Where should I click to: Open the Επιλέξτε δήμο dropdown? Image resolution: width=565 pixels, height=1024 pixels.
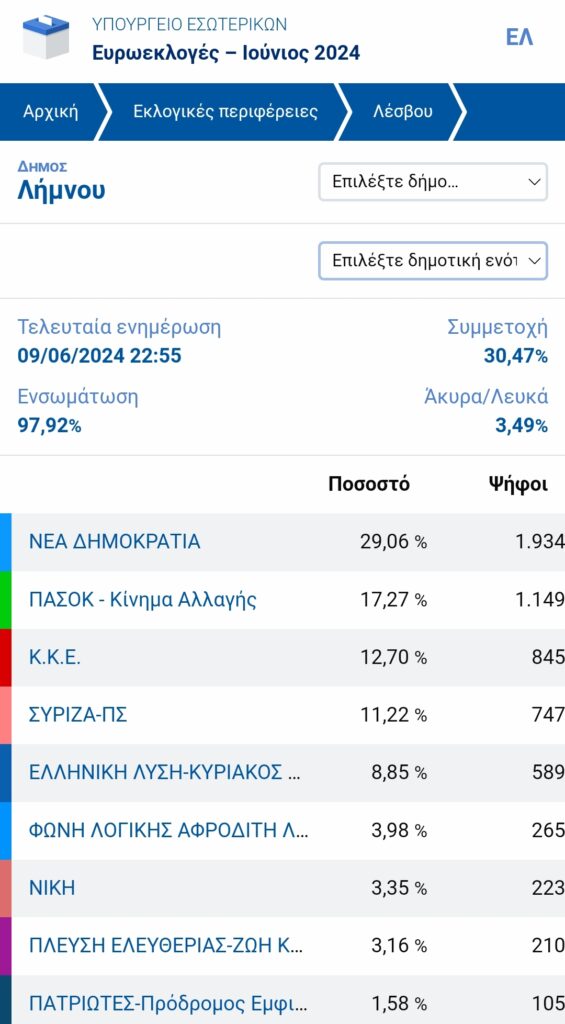click(x=433, y=182)
